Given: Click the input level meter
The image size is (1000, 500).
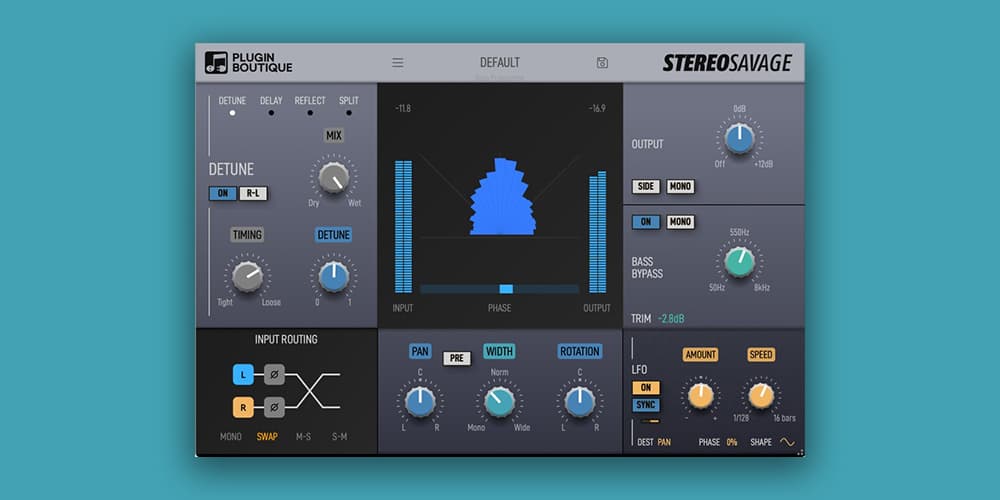Looking at the screenshot, I should [403, 226].
